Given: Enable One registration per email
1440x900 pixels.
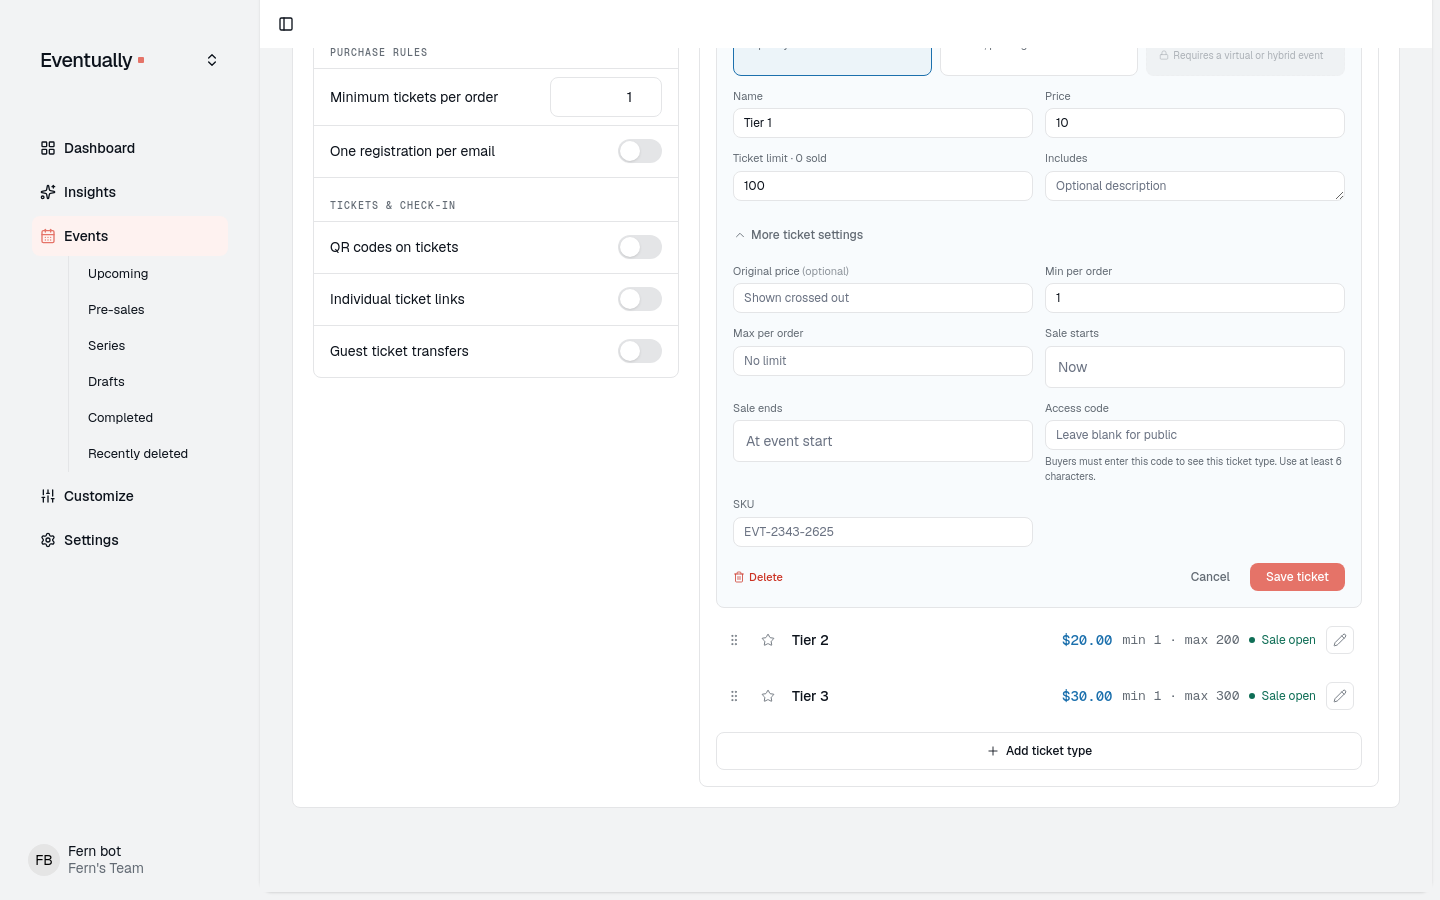Looking at the screenshot, I should 640,151.
